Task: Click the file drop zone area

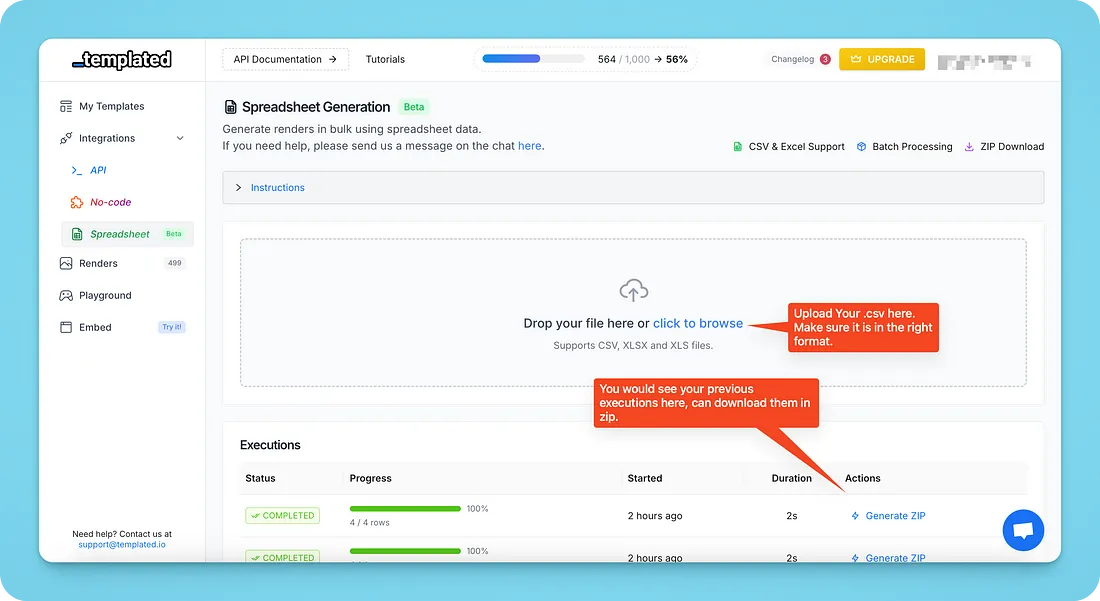Action: click(633, 313)
